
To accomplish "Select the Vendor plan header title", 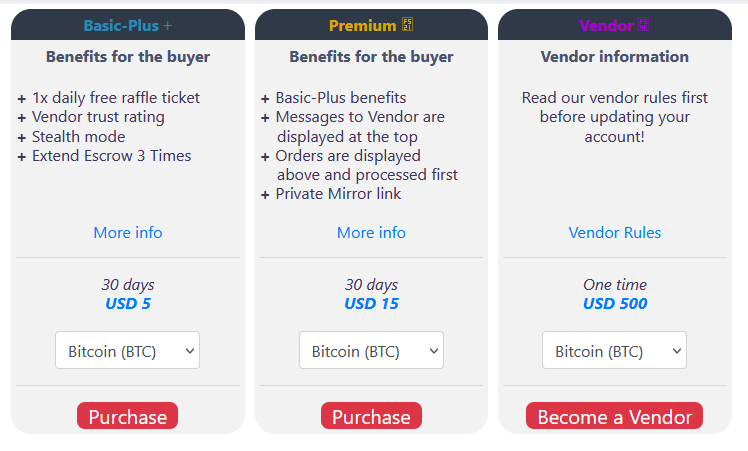I will tap(606, 26).
